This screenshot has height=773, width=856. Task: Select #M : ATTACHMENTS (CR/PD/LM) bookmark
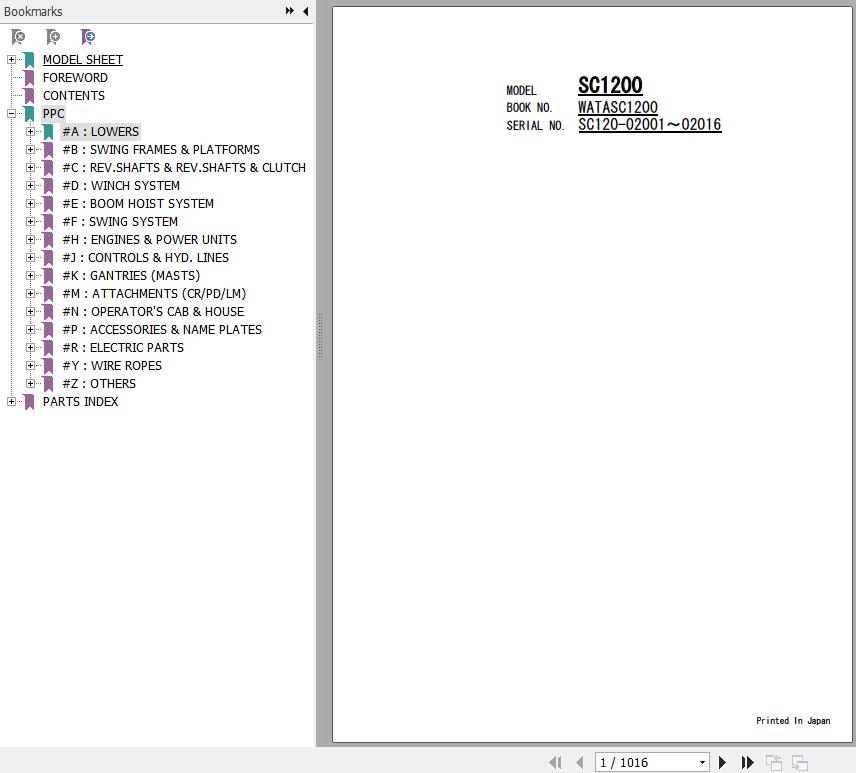click(x=154, y=294)
